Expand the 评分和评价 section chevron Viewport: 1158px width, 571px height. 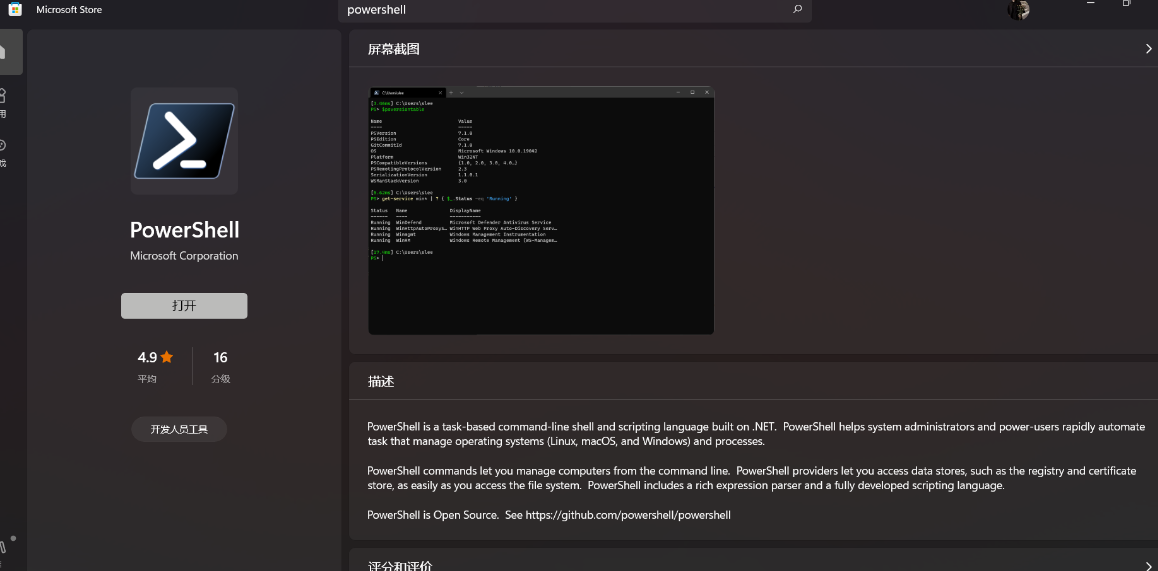[1148, 566]
